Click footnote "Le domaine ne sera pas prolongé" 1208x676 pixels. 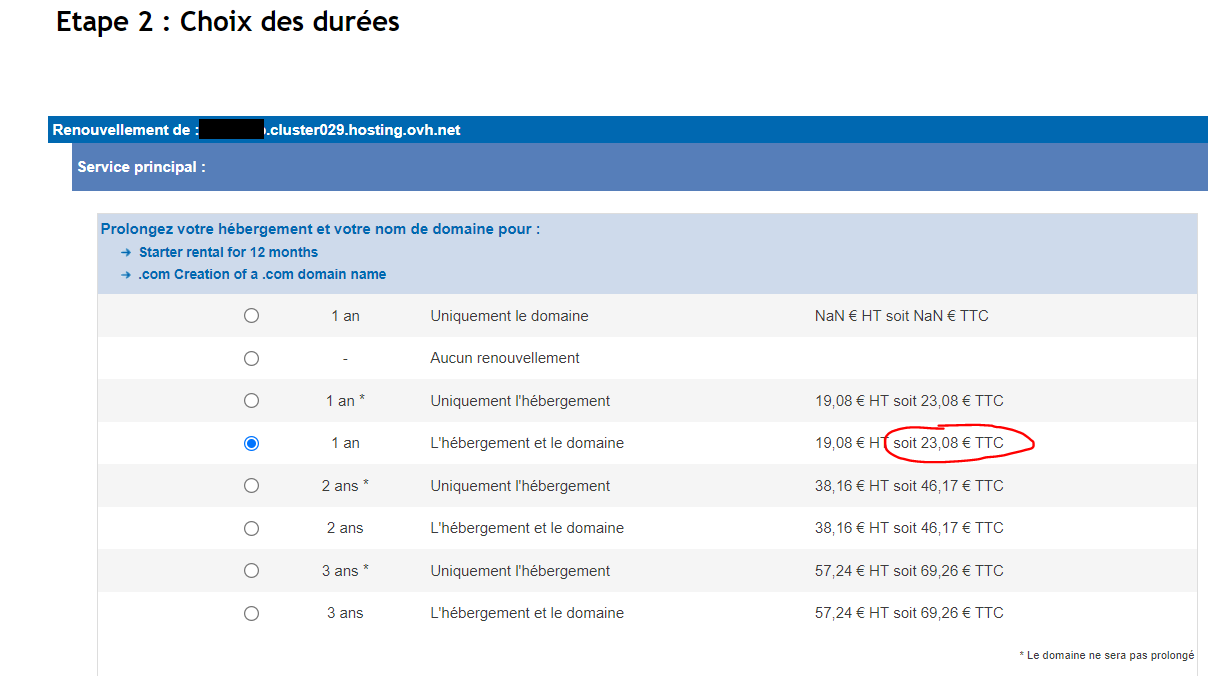click(1110, 656)
